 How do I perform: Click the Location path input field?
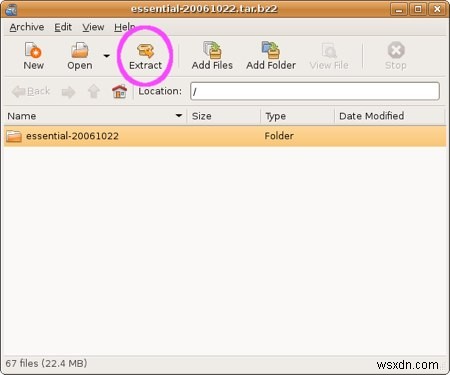(x=315, y=91)
